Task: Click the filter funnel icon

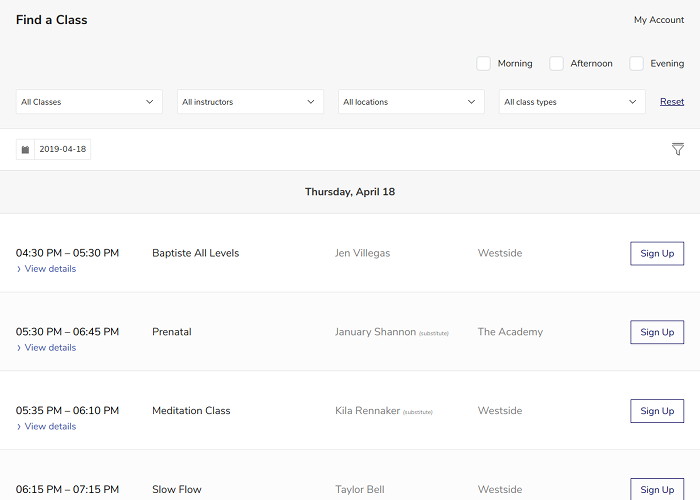Action: pos(678,149)
